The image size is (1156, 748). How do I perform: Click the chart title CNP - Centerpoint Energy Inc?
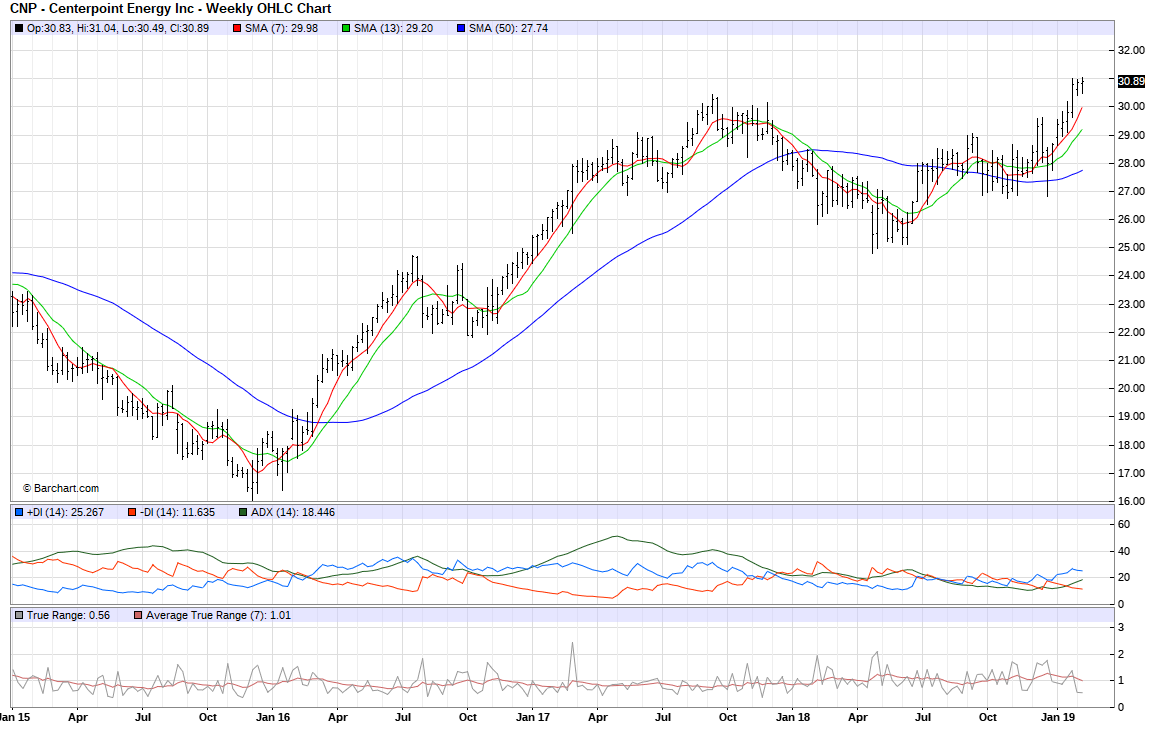[x=170, y=9]
